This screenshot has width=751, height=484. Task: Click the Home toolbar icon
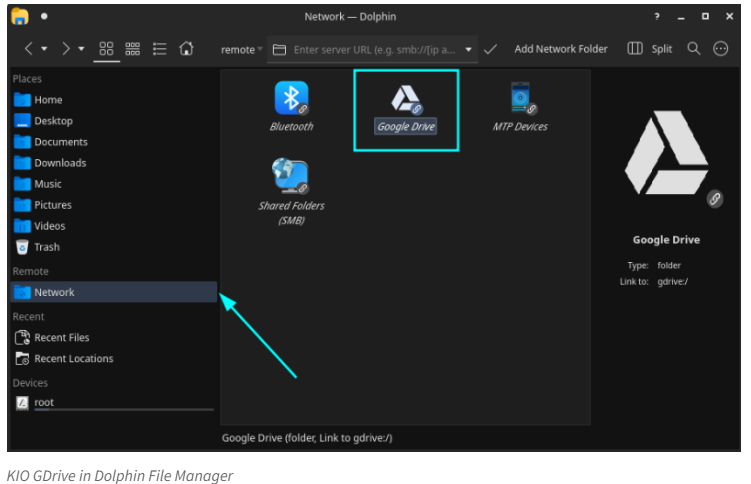coord(186,49)
